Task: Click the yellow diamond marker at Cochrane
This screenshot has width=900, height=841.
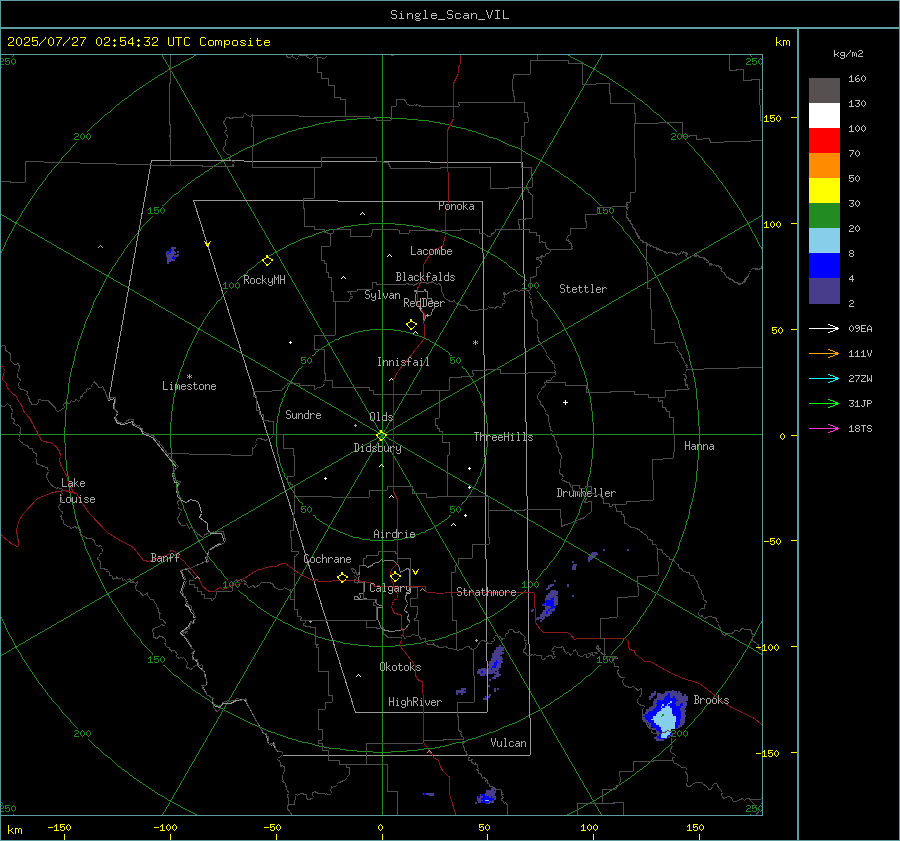Action: 343,577
